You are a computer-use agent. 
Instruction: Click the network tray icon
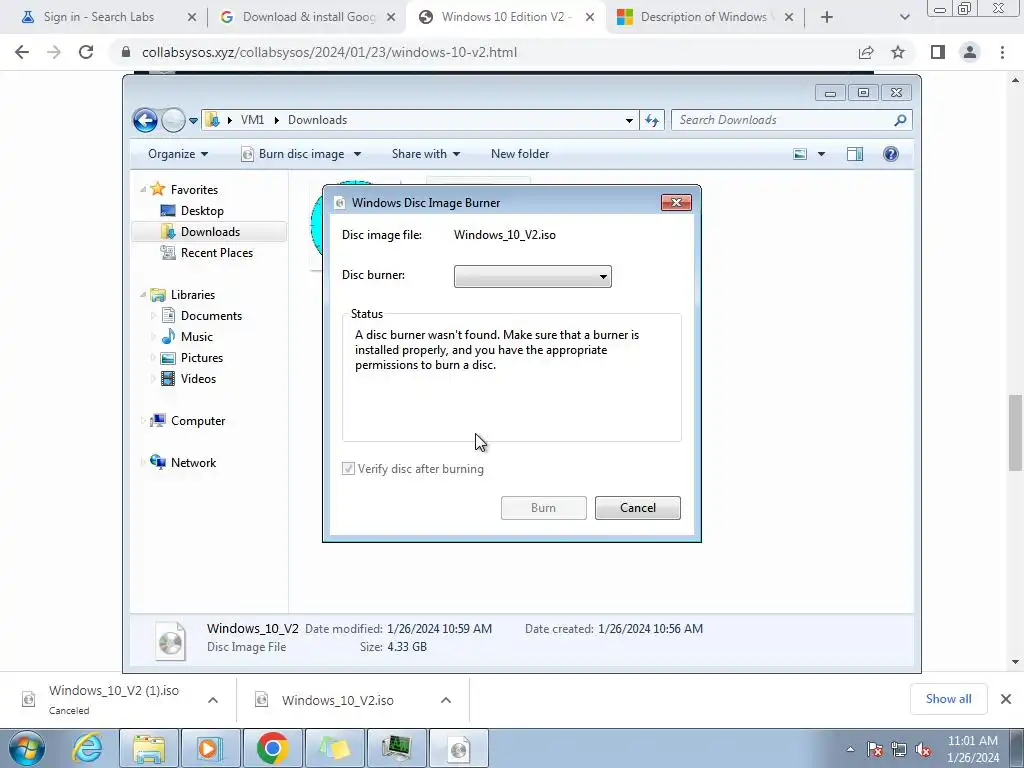899,750
